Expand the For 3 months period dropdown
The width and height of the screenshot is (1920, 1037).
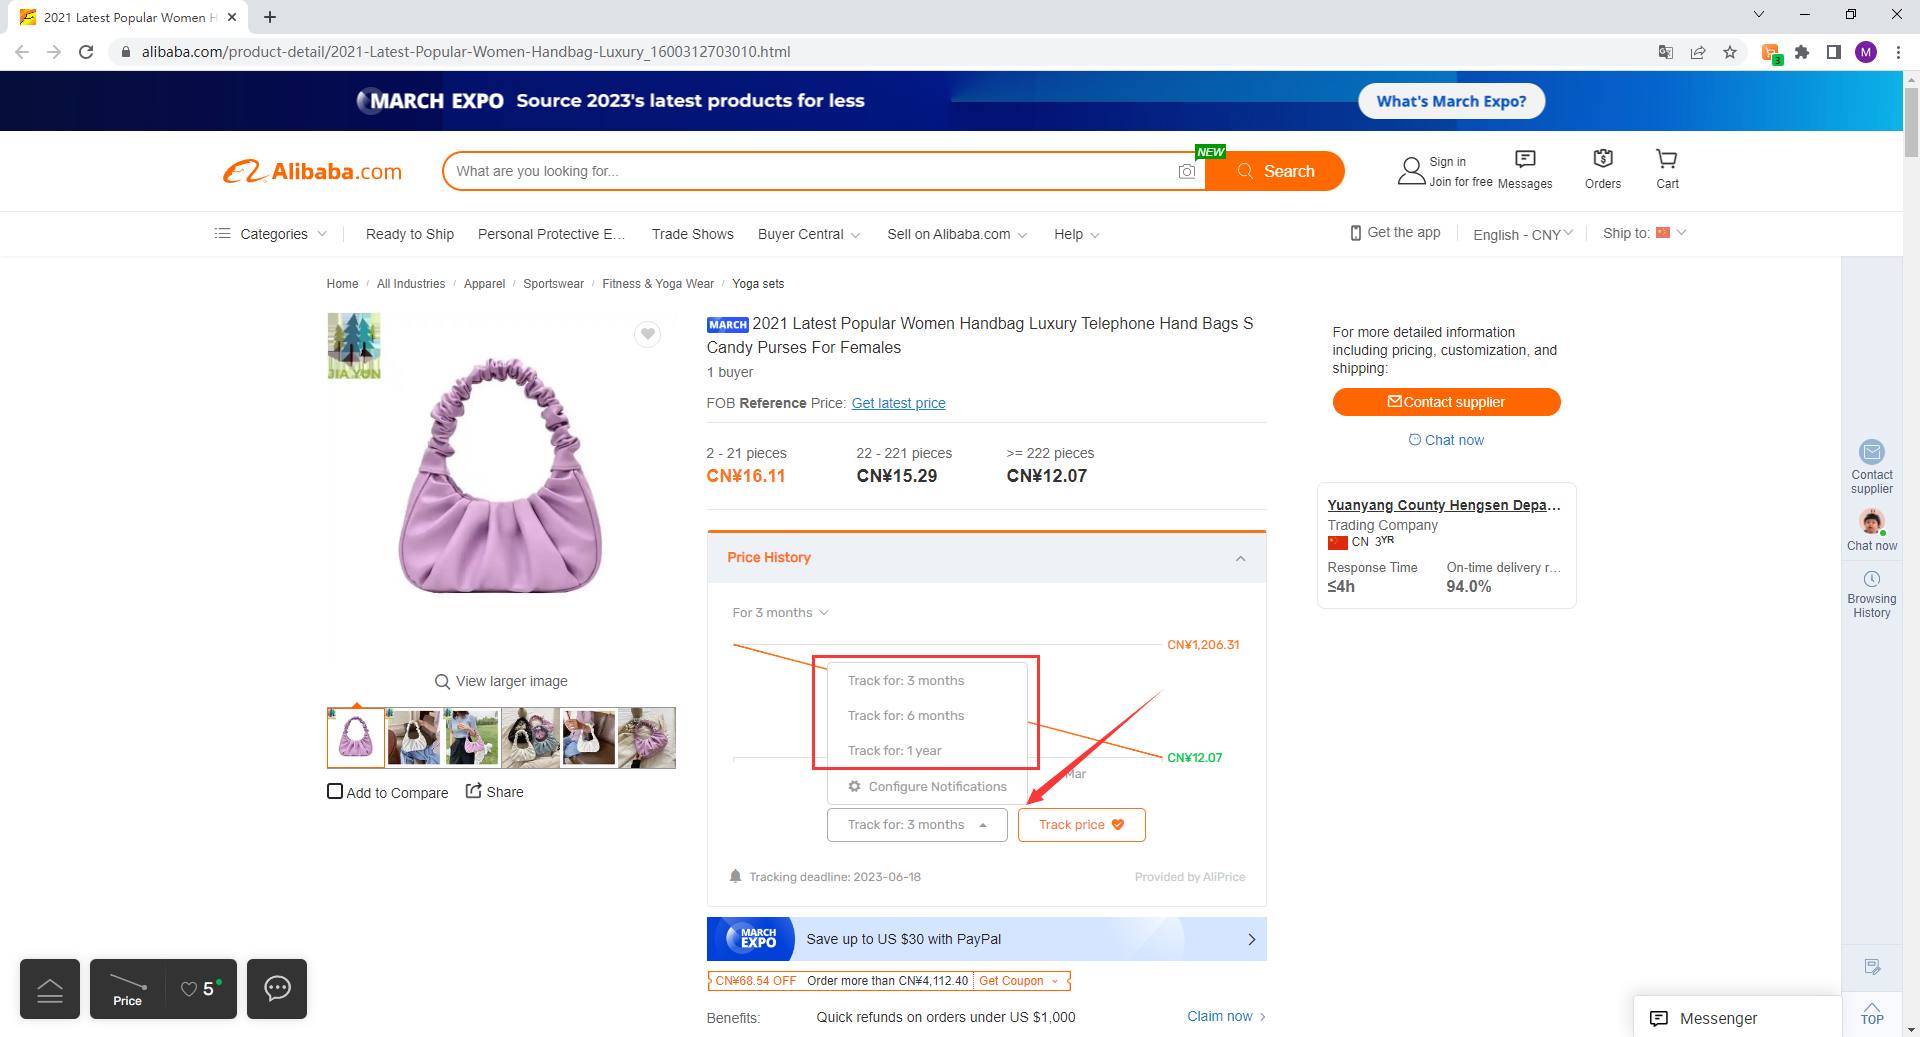tap(780, 612)
